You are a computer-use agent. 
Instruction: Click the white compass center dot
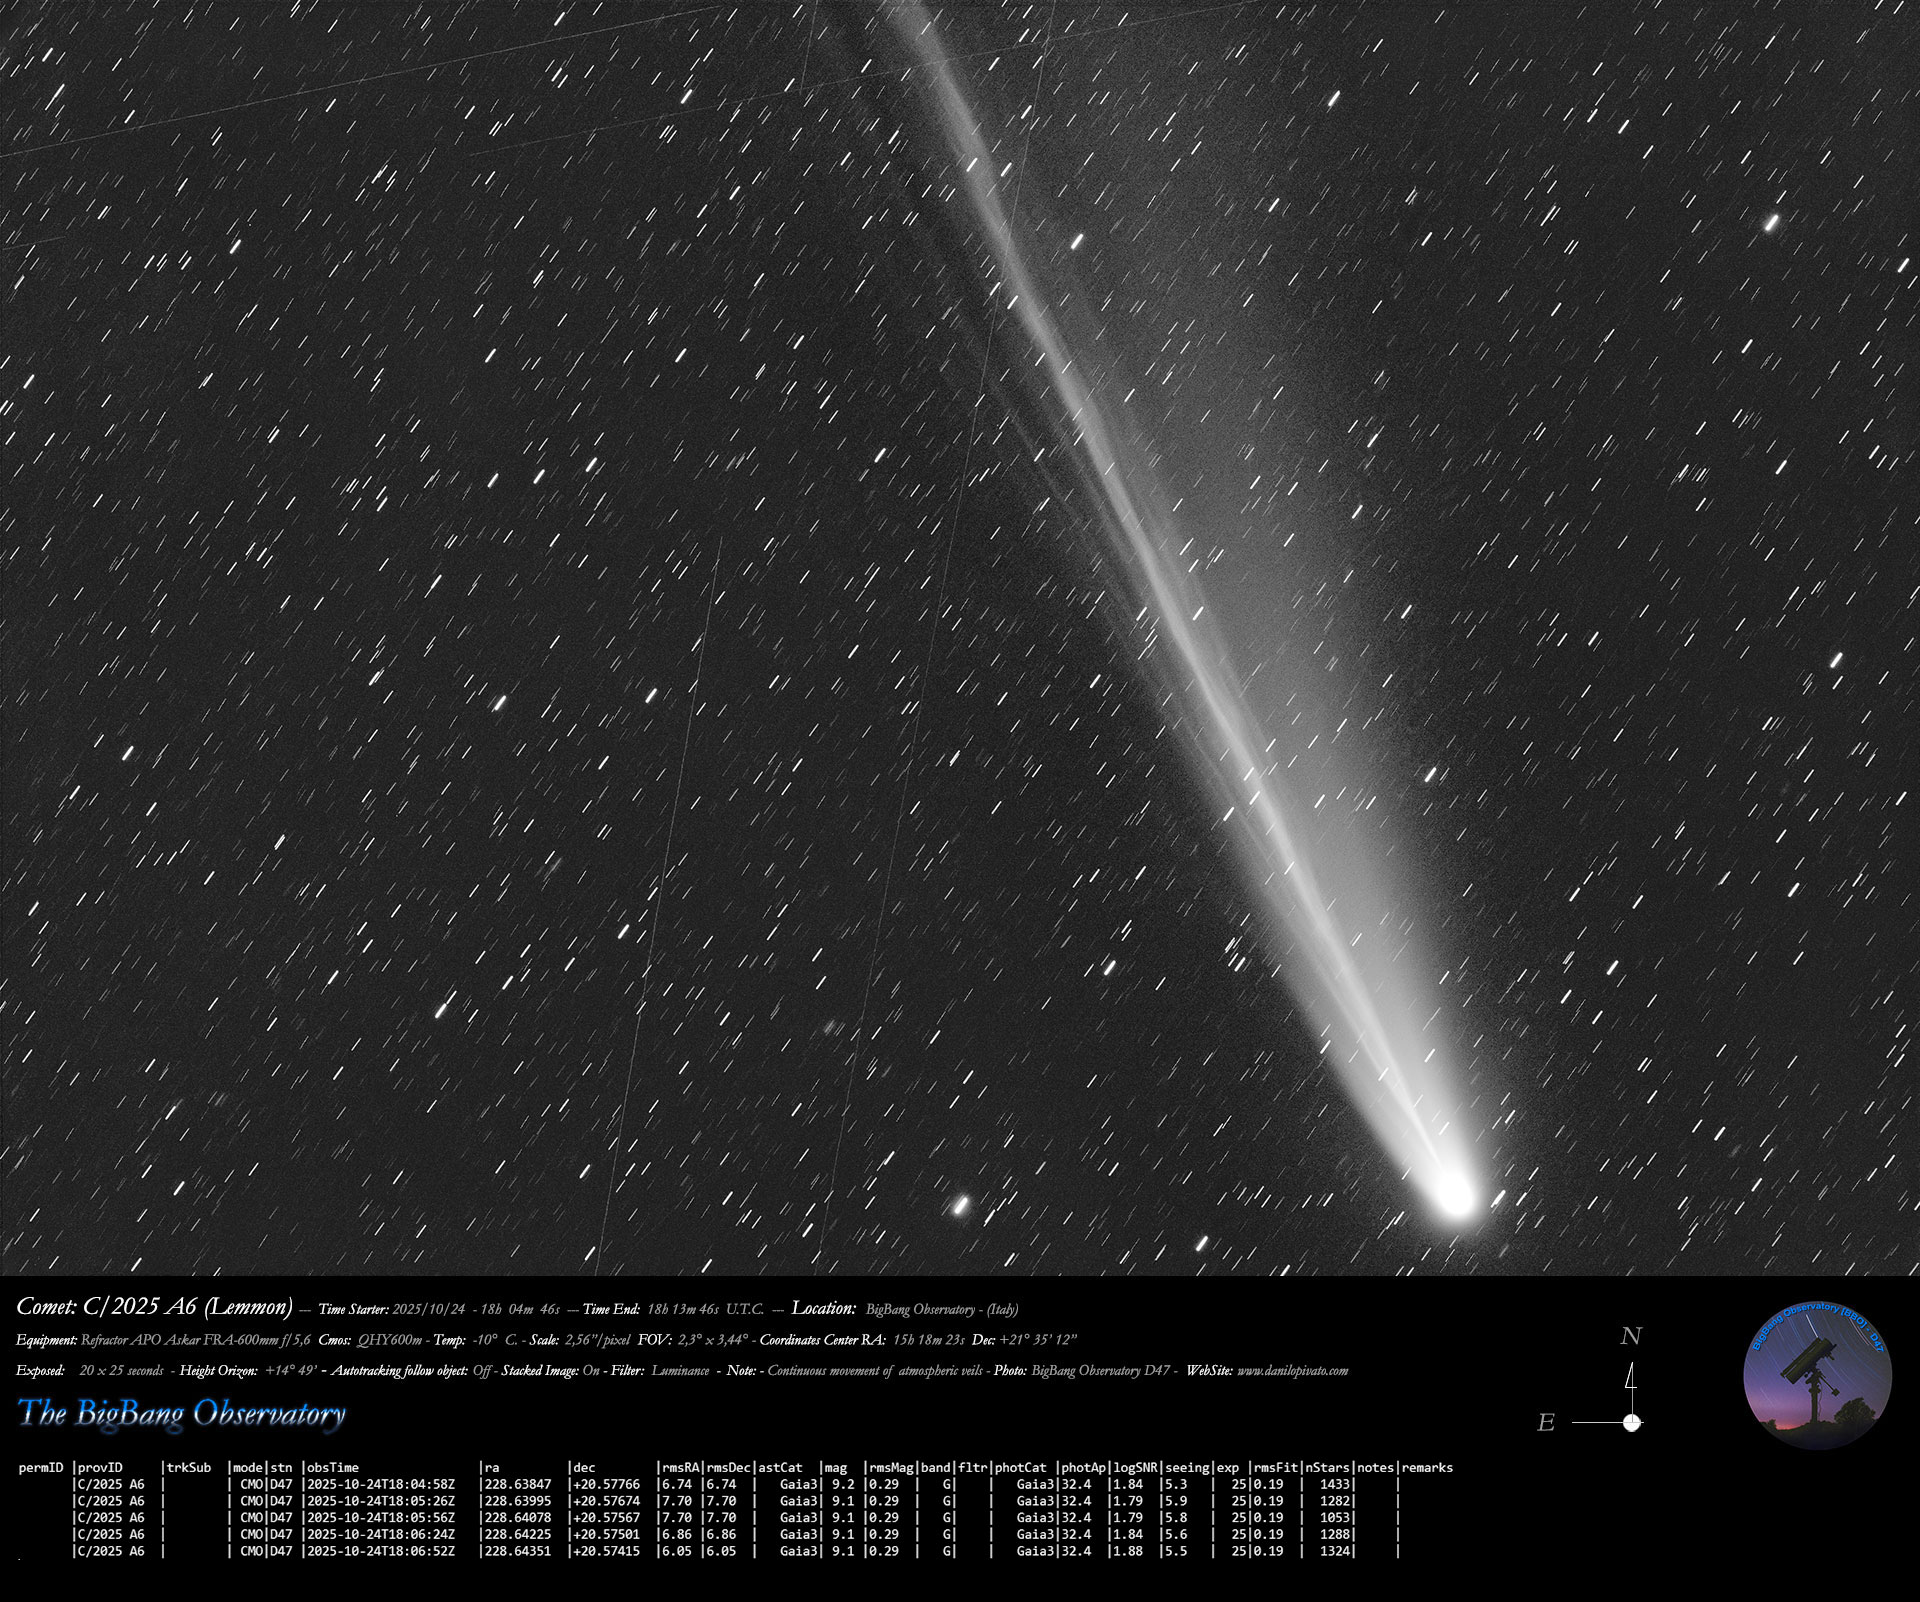click(1632, 1422)
